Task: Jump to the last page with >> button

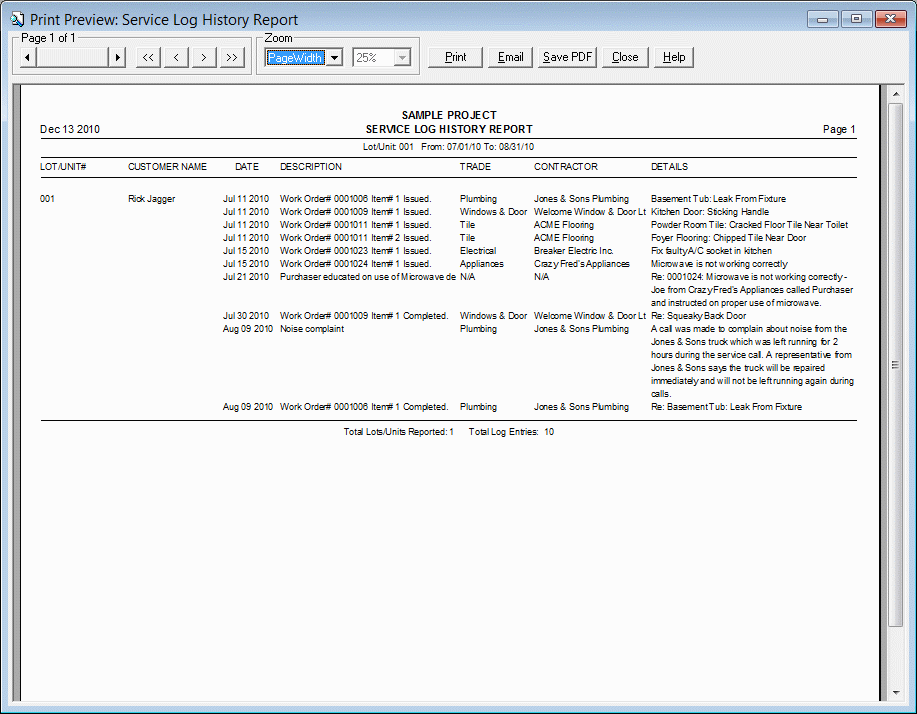Action: [x=232, y=57]
